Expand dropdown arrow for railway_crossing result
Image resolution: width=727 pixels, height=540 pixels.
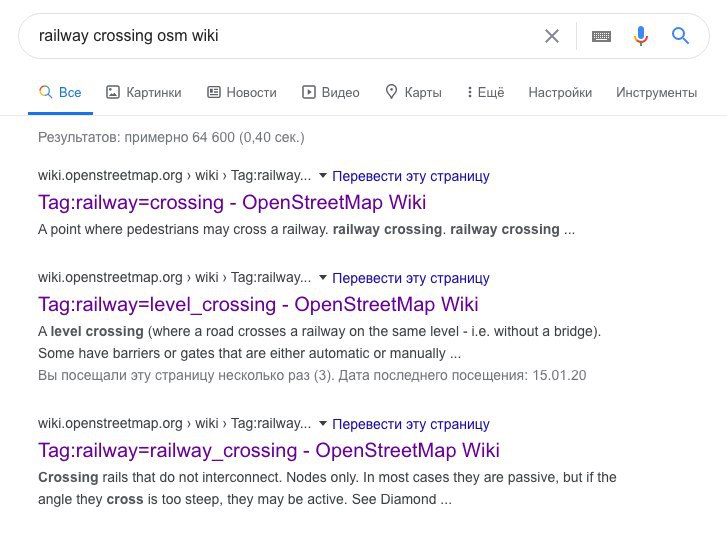point(323,424)
